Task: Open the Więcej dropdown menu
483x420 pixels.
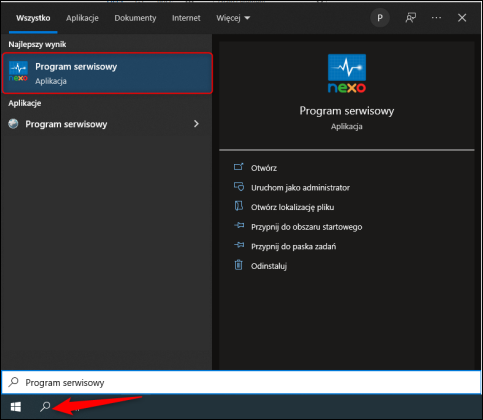Action: 233,18
